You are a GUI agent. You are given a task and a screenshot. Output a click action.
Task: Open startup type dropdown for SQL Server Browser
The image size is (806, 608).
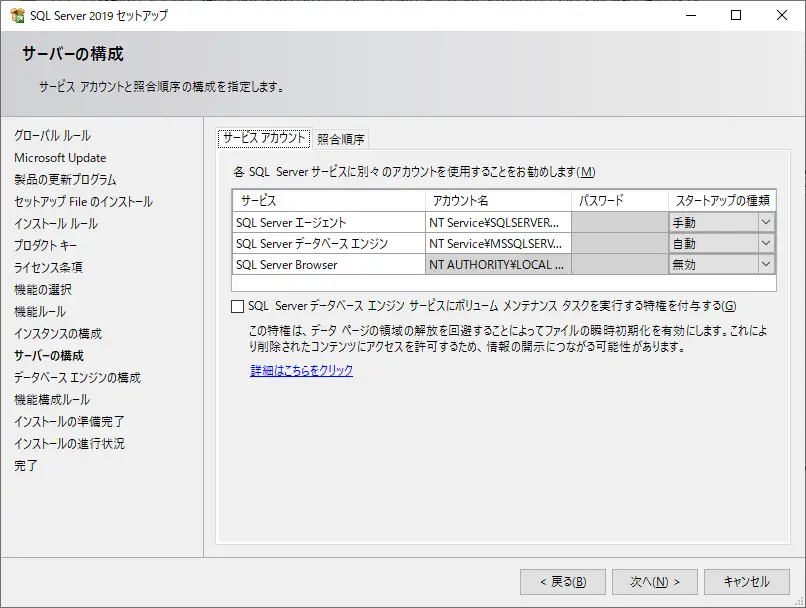tap(765, 264)
